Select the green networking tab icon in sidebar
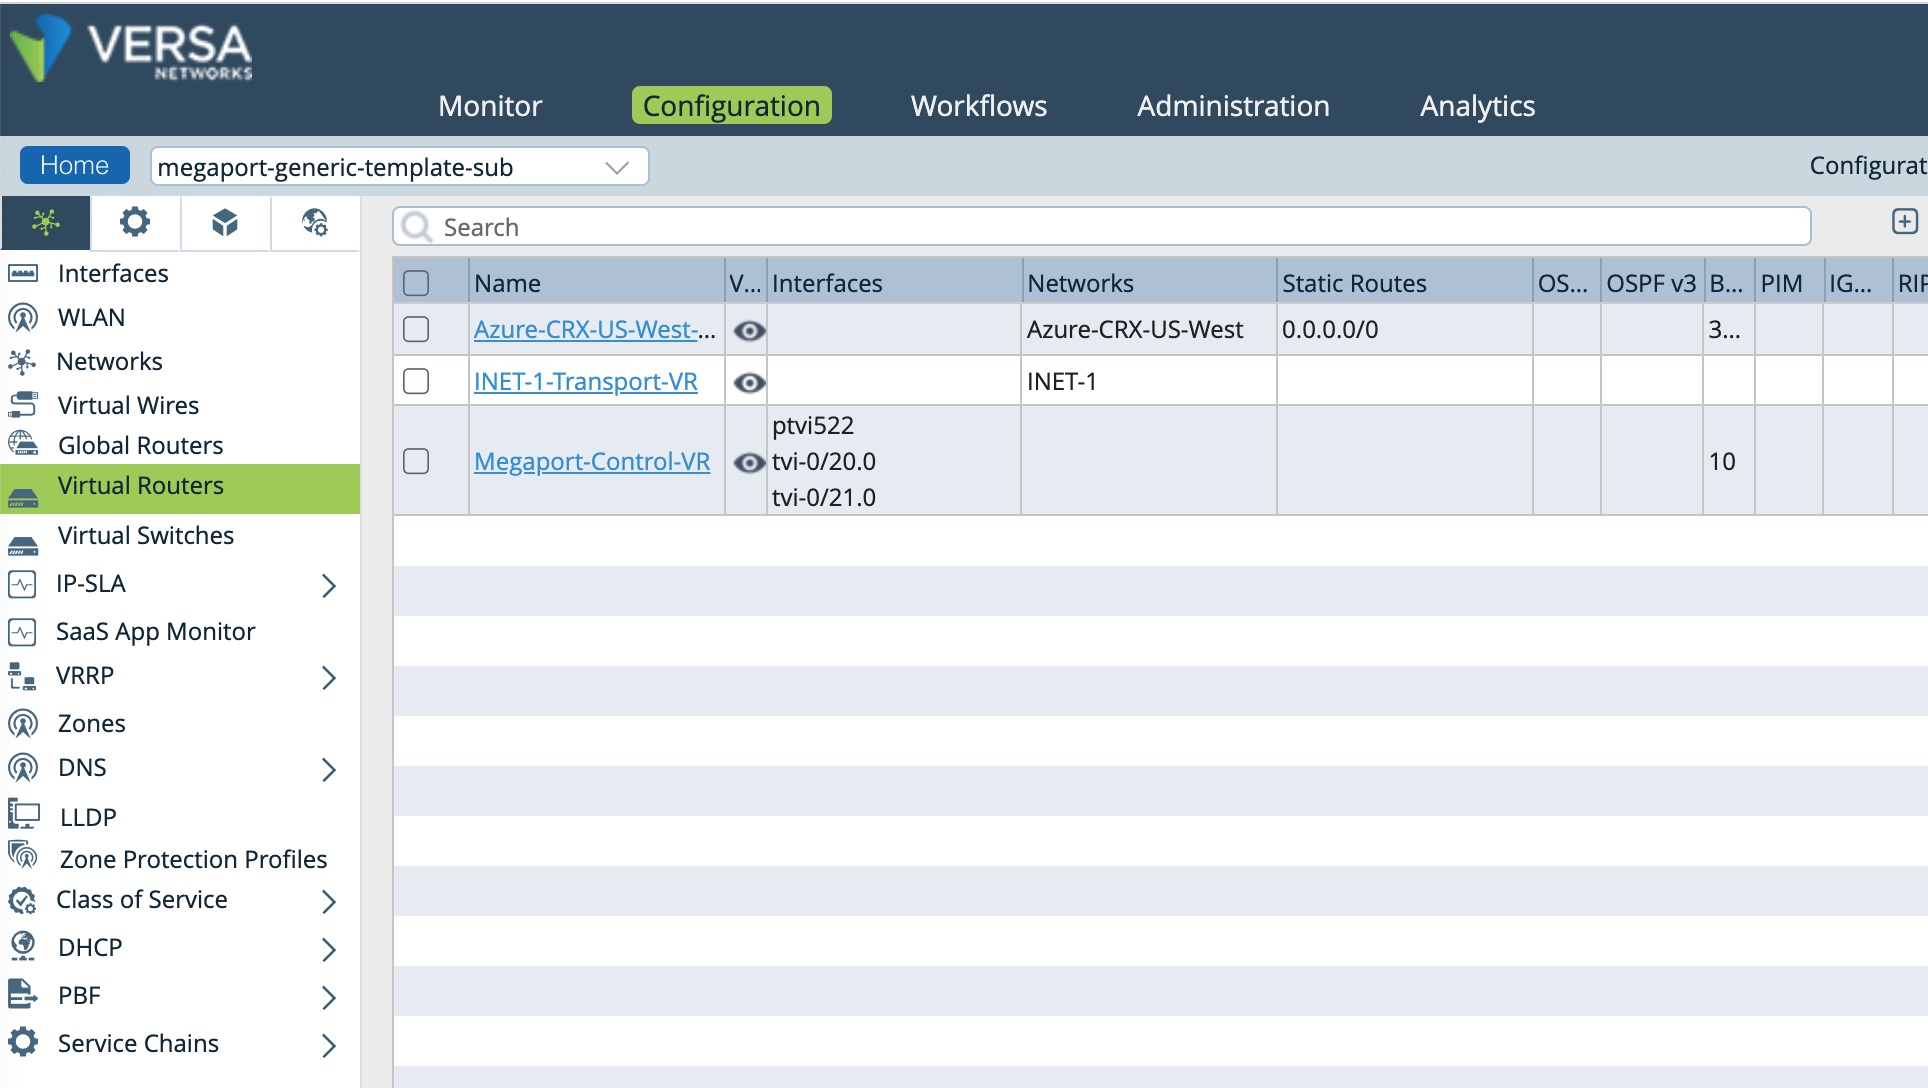 [45, 222]
